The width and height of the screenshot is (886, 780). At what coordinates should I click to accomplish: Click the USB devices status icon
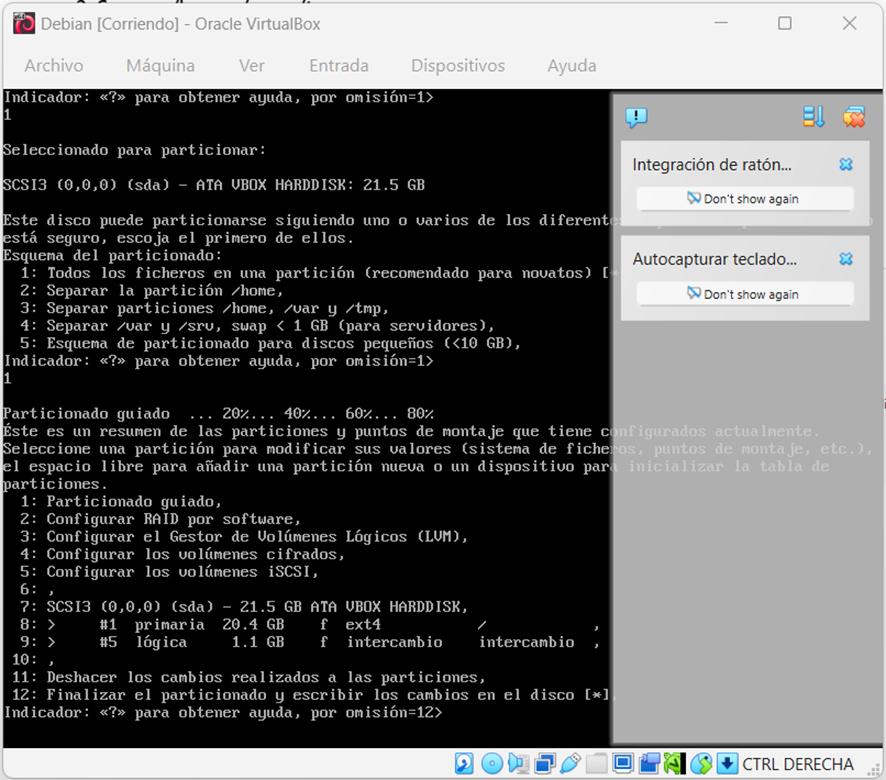point(570,764)
